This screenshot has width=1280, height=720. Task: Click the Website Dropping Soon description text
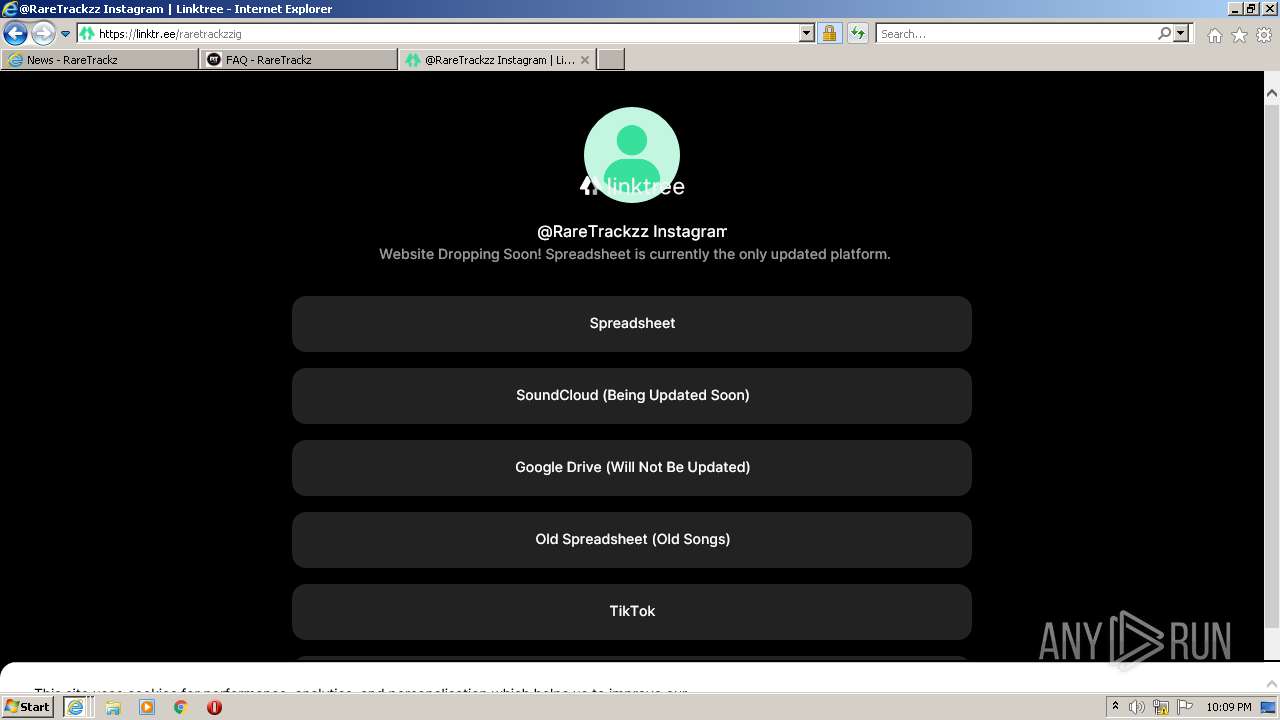click(x=634, y=255)
